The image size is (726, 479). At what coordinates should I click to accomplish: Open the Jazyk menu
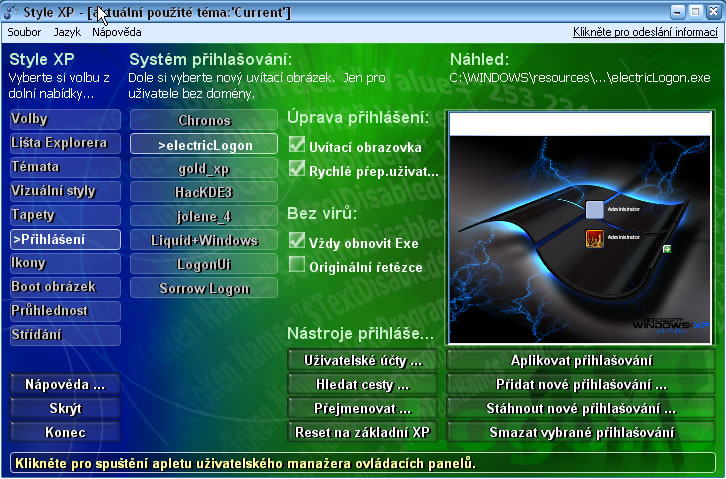point(67,32)
